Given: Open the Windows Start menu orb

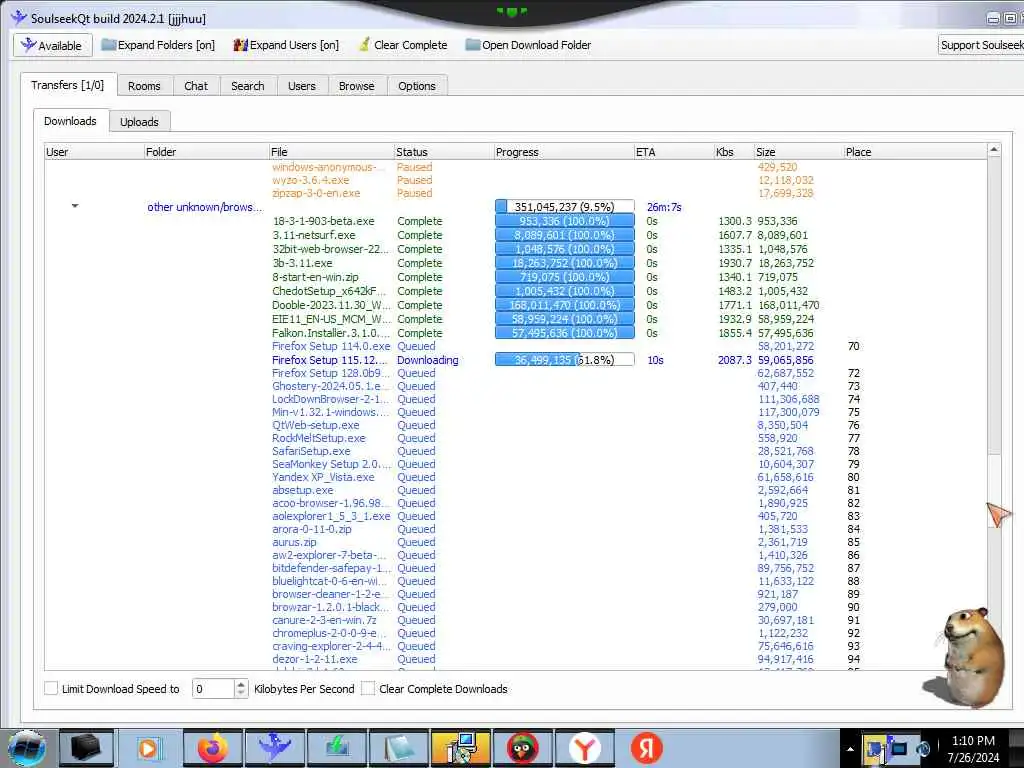Looking at the screenshot, I should point(27,748).
